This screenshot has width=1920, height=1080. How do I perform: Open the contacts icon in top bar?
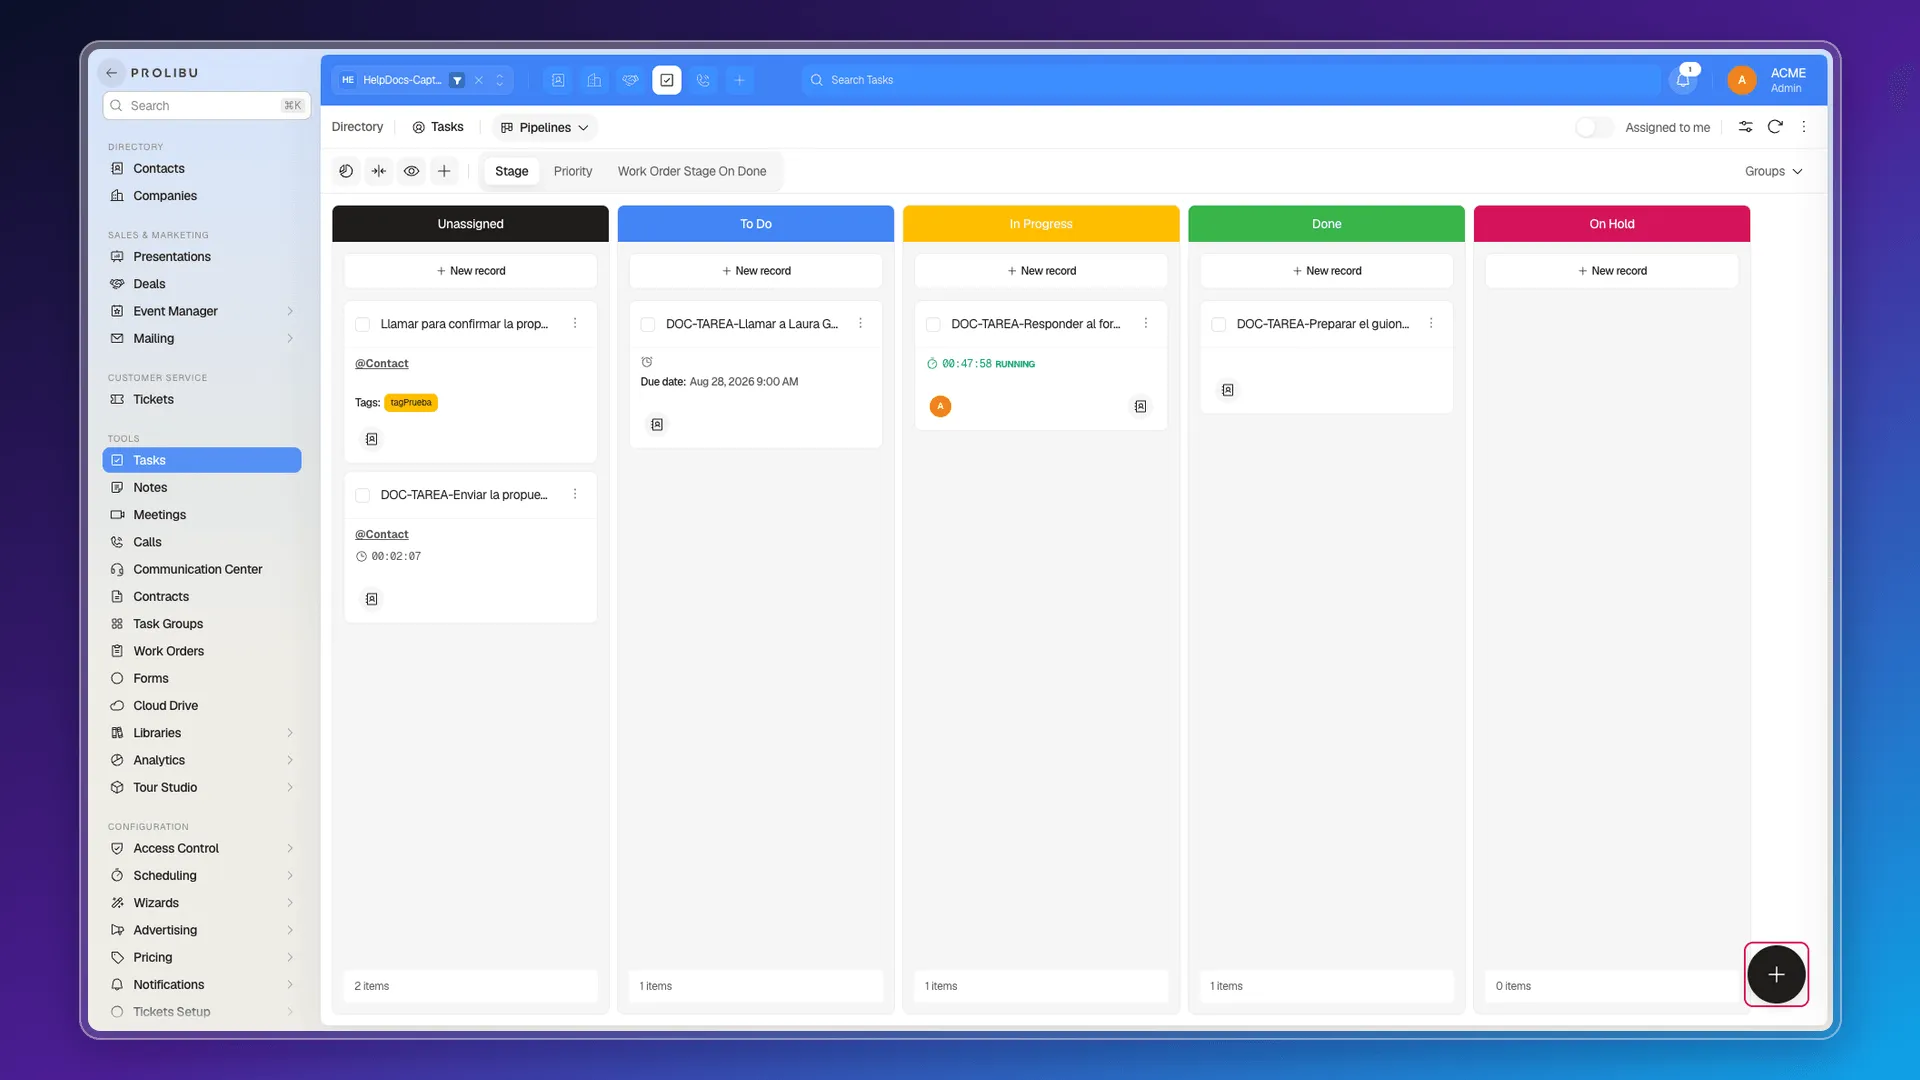[558, 80]
